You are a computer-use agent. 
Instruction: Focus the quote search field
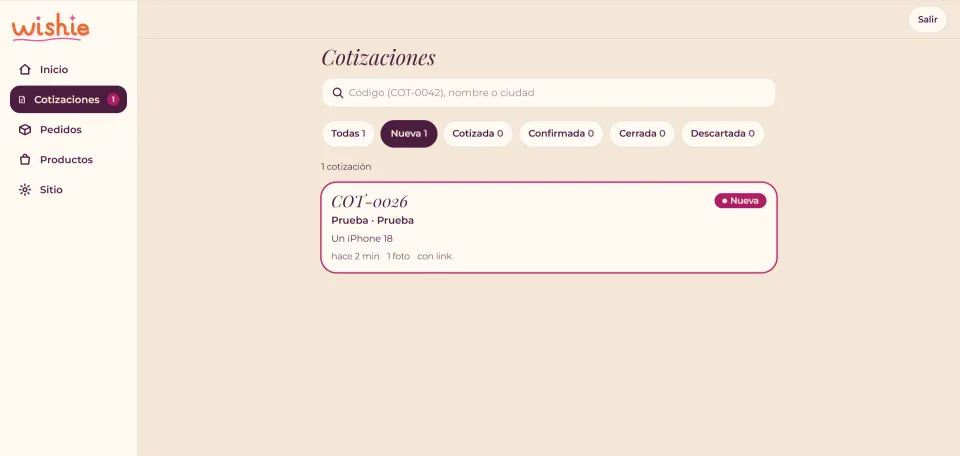[x=549, y=92]
